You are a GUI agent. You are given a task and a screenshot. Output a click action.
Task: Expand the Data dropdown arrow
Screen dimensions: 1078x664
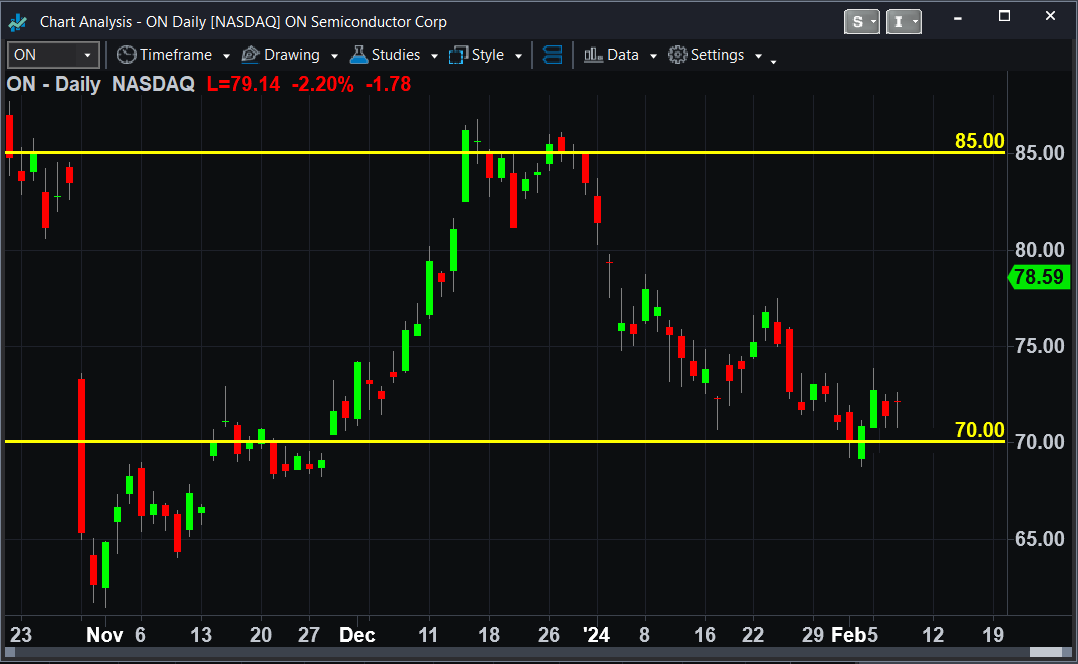653,56
